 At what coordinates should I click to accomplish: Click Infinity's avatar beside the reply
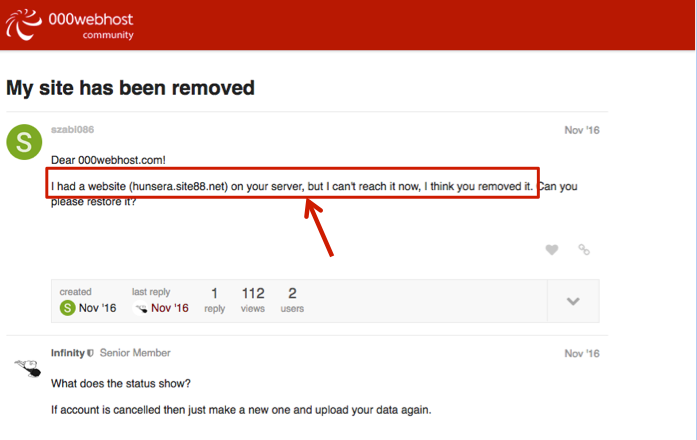pyautogui.click(x=26, y=368)
